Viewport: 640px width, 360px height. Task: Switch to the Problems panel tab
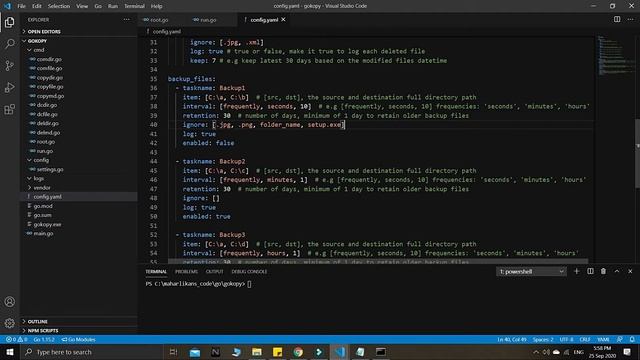tap(186, 271)
